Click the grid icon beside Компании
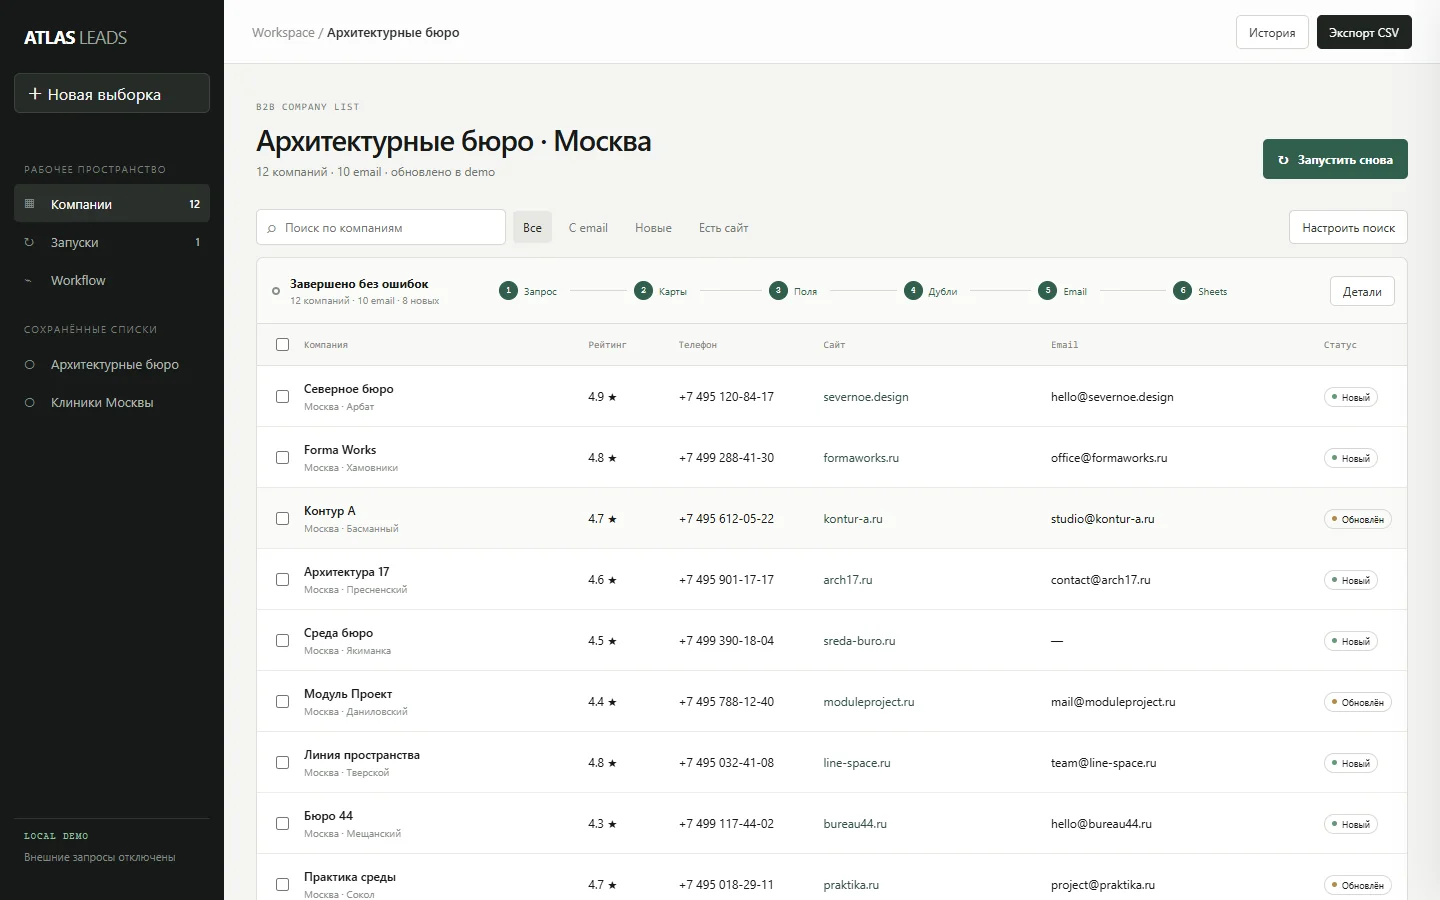 click(29, 204)
